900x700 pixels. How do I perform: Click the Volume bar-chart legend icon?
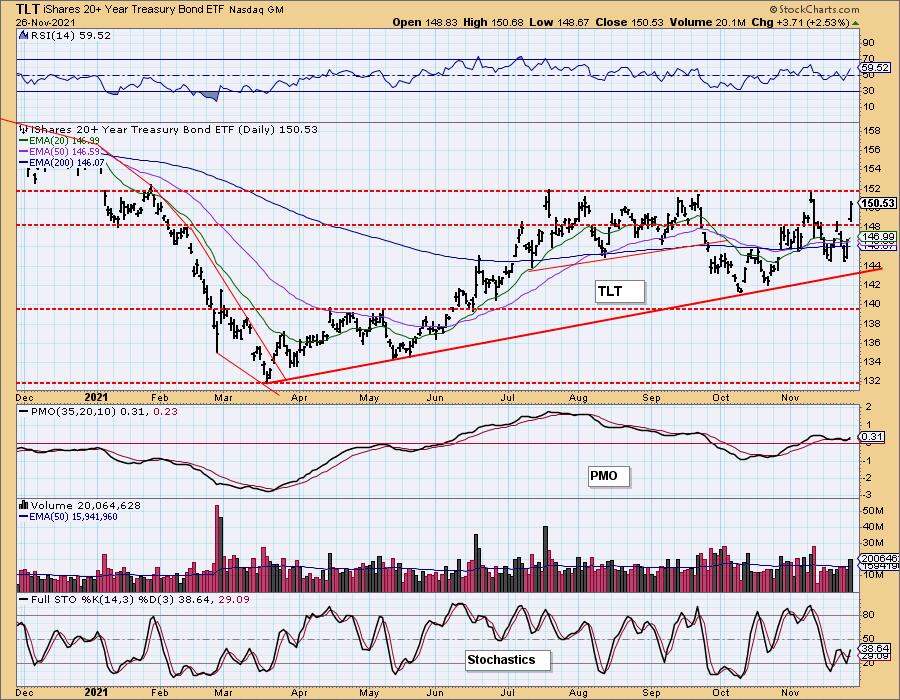point(23,505)
